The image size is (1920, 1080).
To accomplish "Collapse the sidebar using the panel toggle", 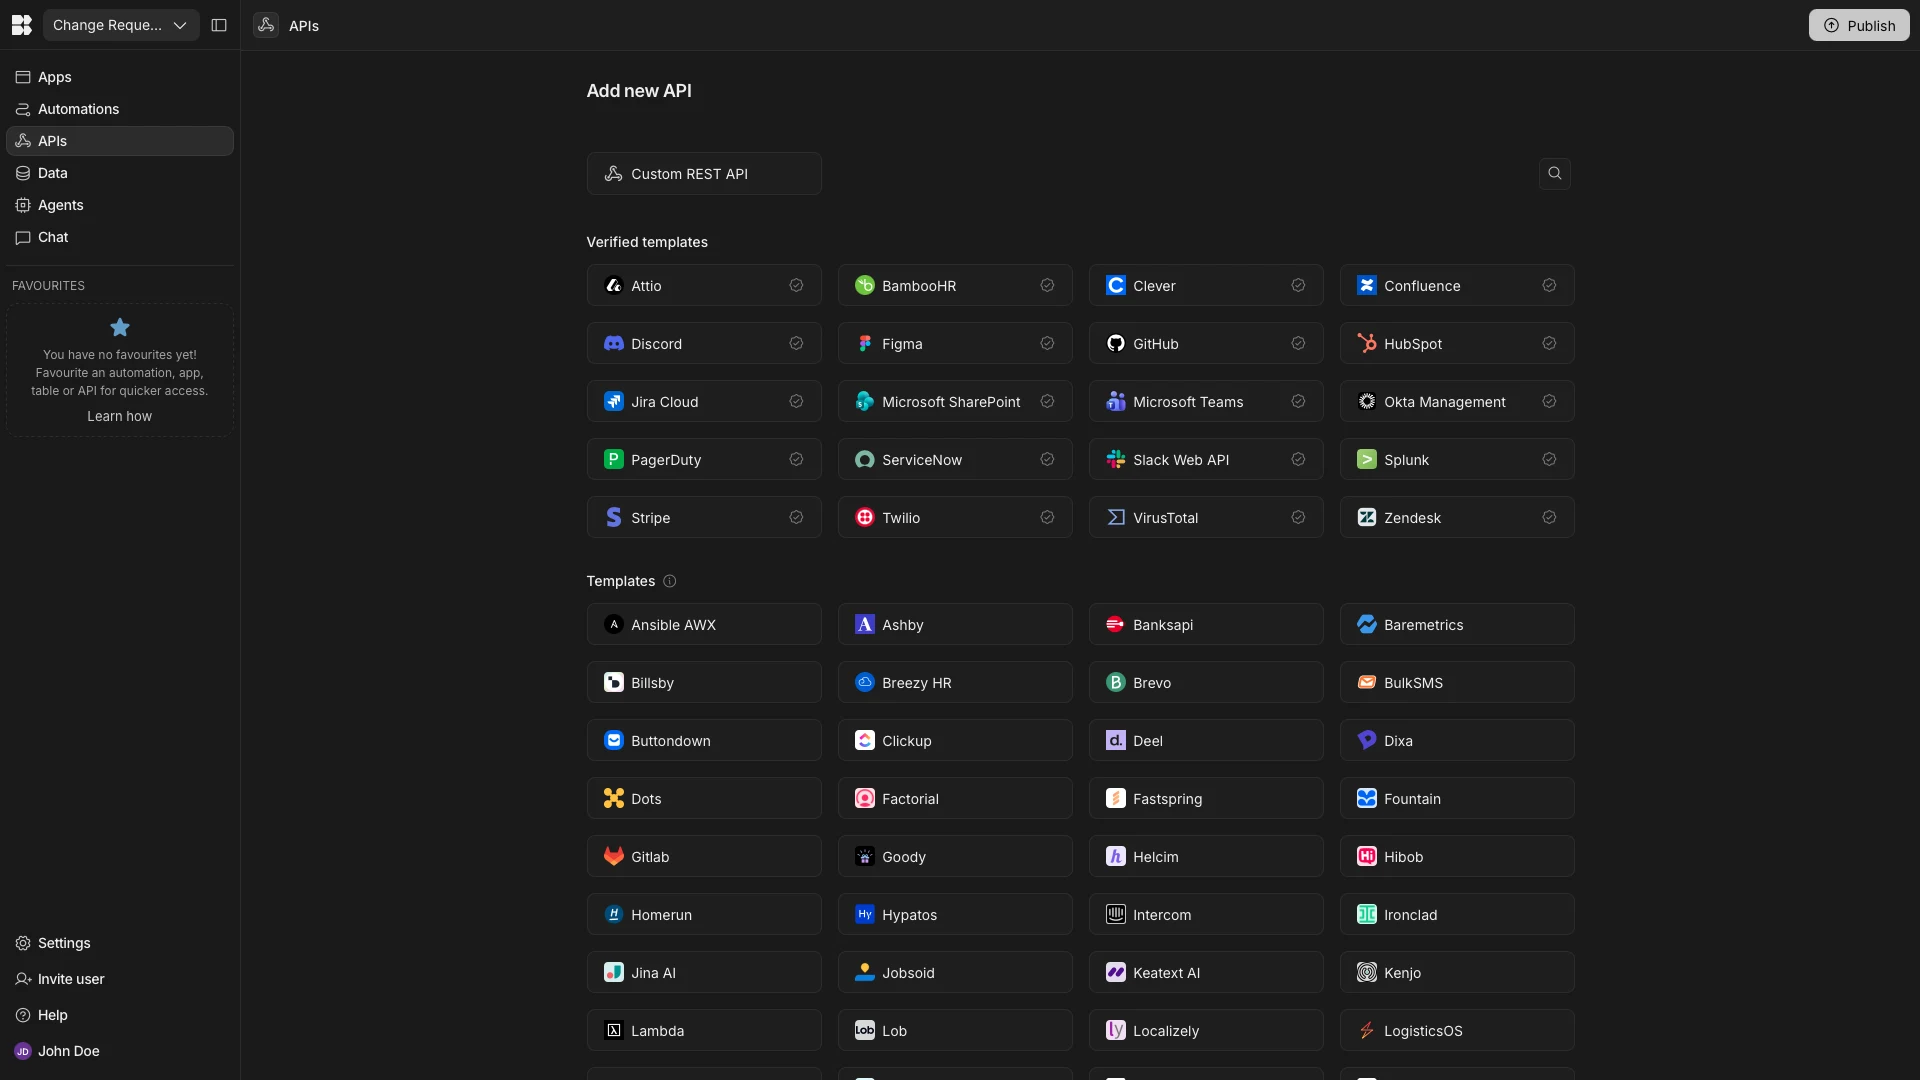I will tap(219, 25).
